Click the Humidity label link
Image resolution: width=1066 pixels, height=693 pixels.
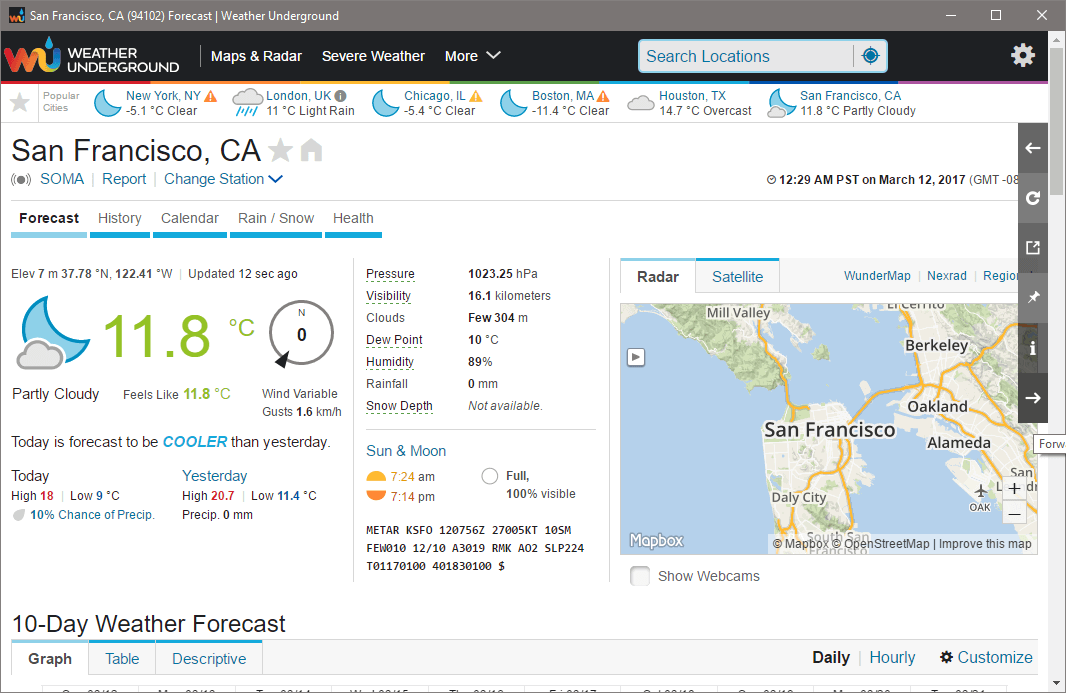[x=390, y=362]
